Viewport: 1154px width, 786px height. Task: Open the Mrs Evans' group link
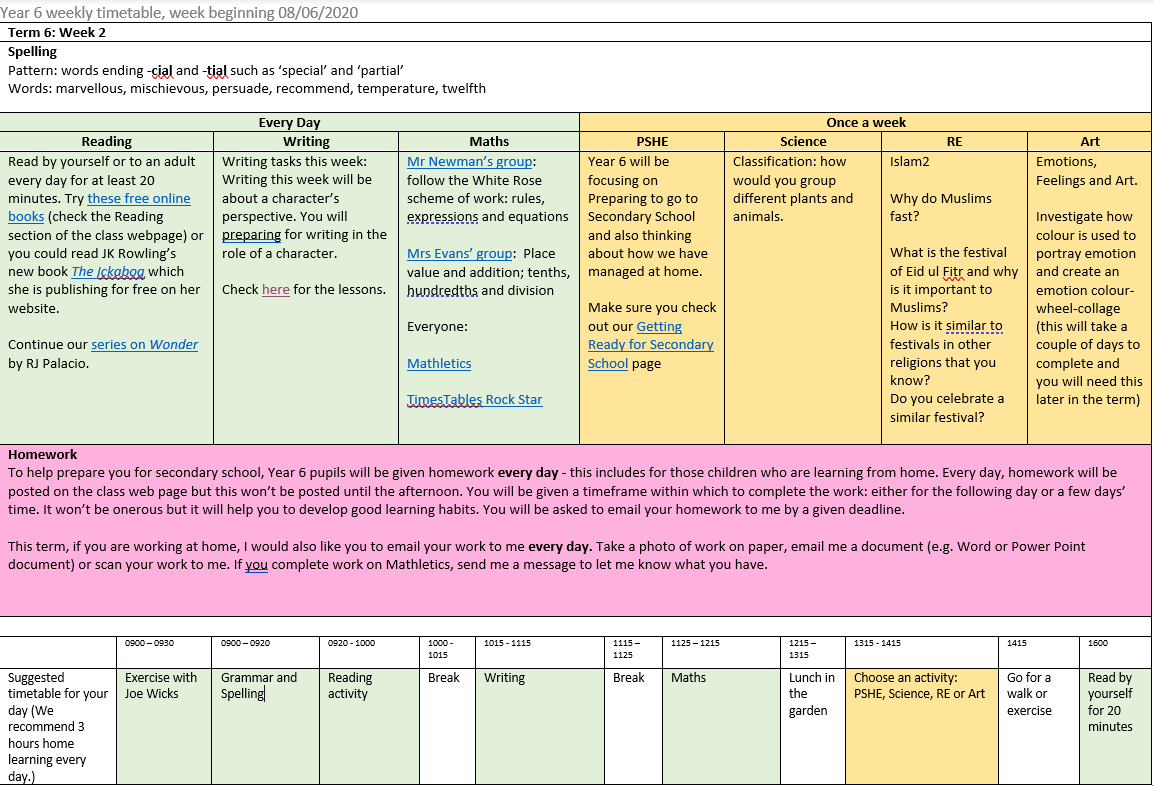(460, 254)
